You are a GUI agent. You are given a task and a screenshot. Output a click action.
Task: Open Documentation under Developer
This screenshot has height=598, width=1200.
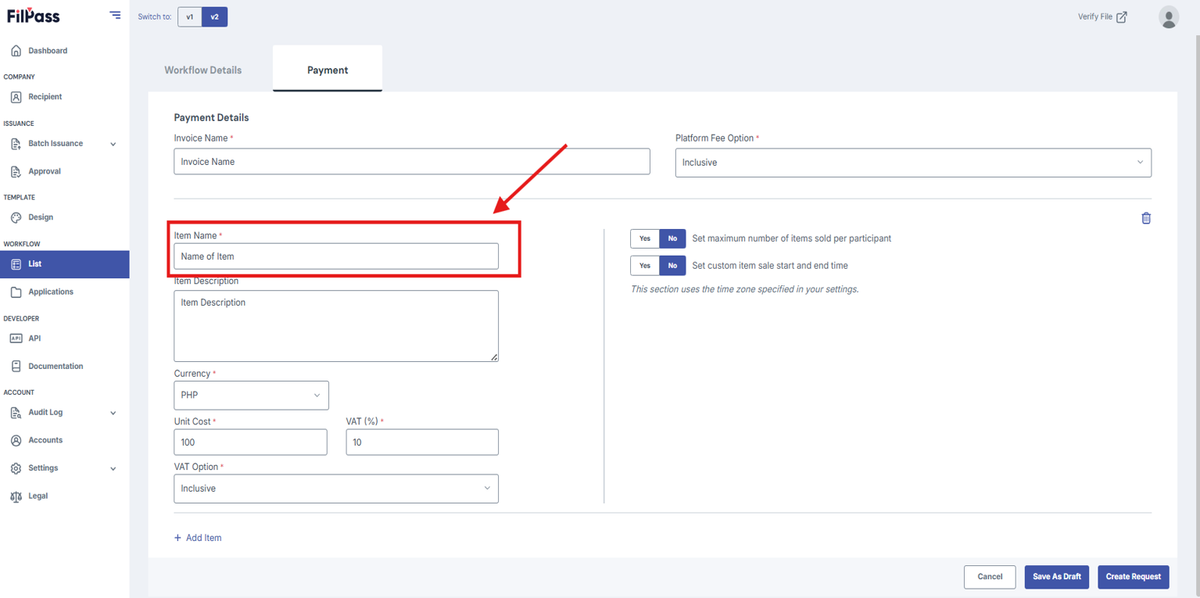tap(56, 366)
